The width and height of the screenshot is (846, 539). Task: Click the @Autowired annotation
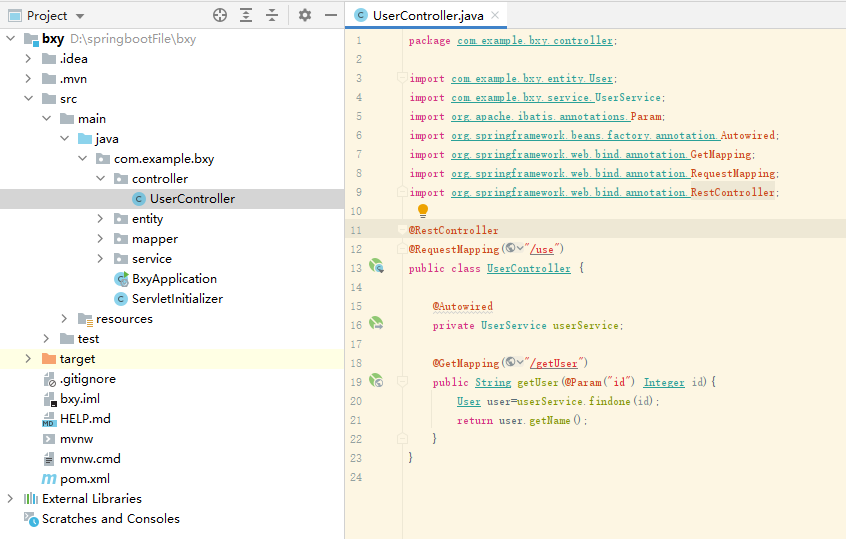coord(462,306)
